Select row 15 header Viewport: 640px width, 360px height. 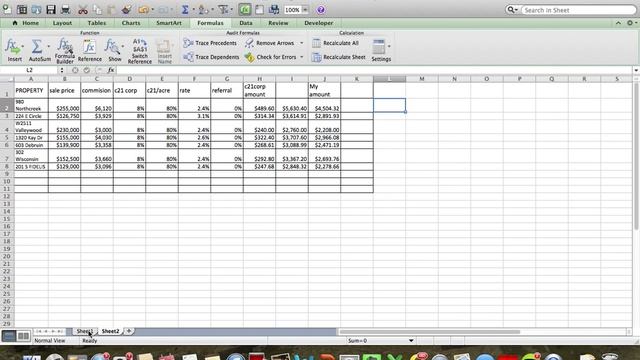(7, 219)
